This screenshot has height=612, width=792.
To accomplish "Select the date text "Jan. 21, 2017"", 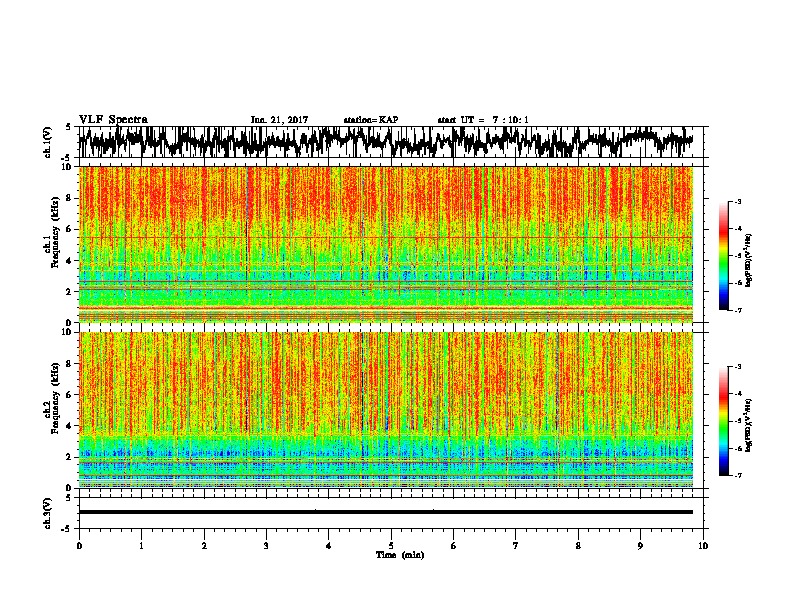I will point(279,120).
